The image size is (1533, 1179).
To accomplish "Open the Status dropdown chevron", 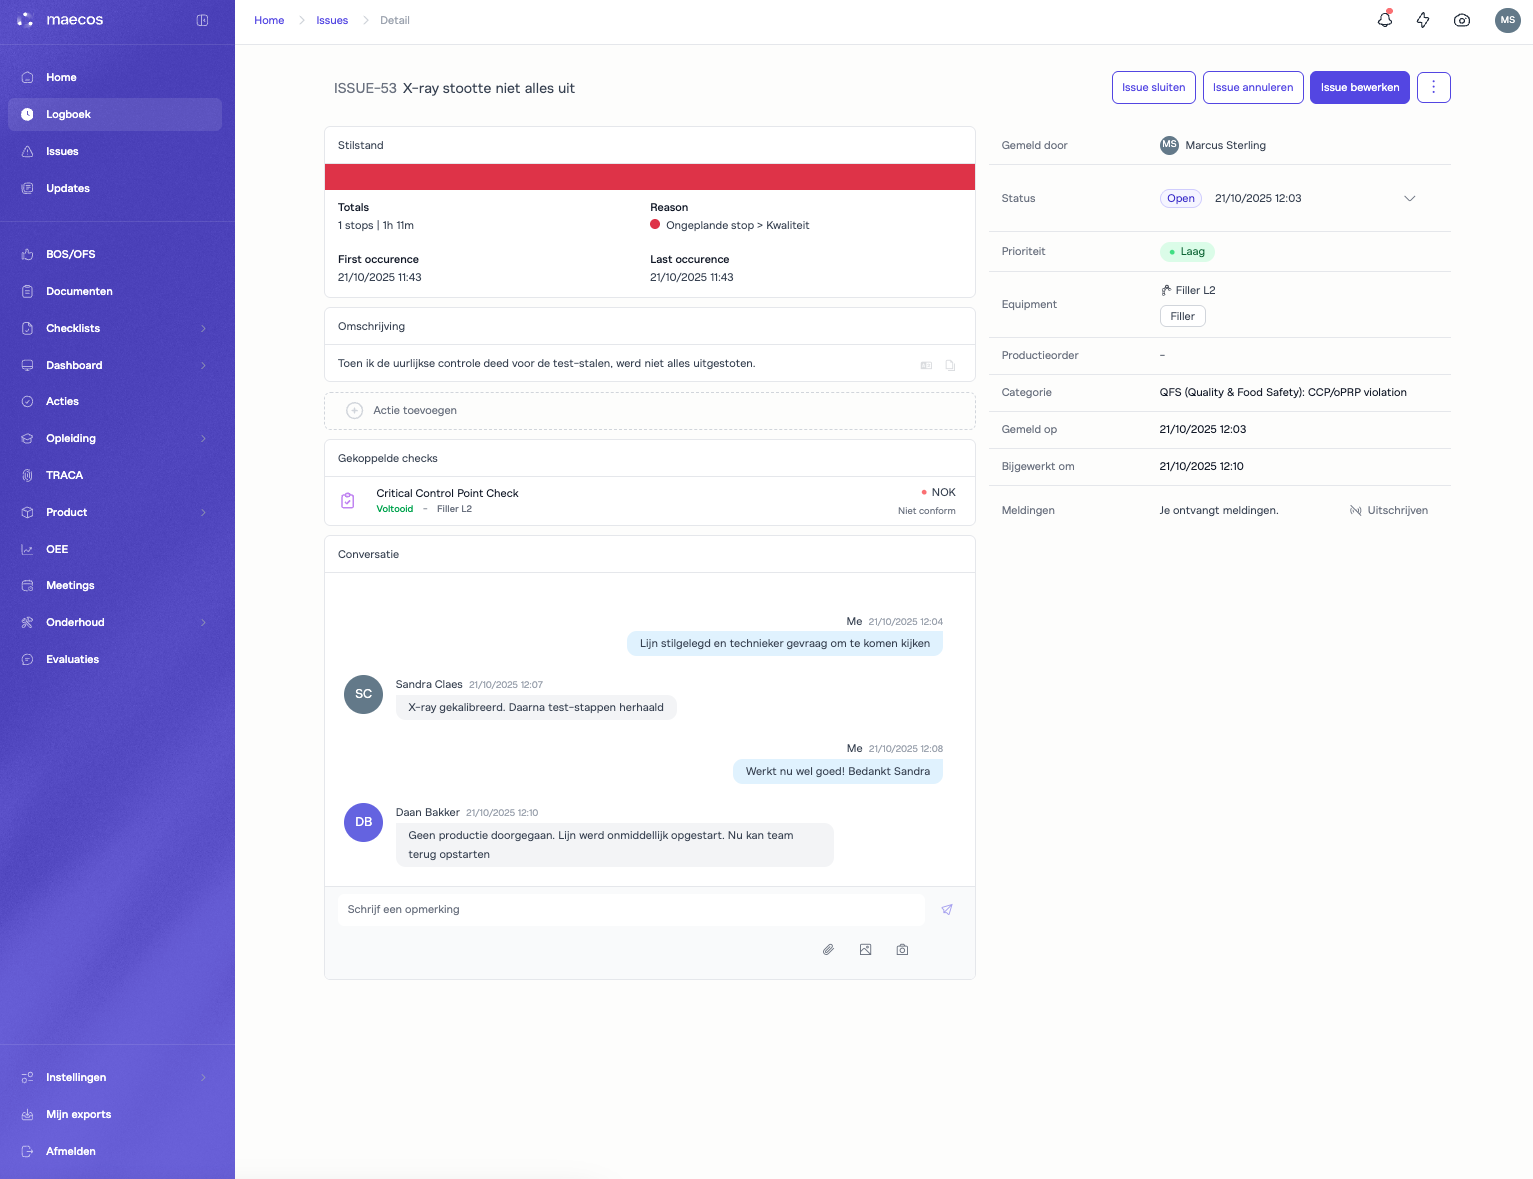I will point(1409,199).
